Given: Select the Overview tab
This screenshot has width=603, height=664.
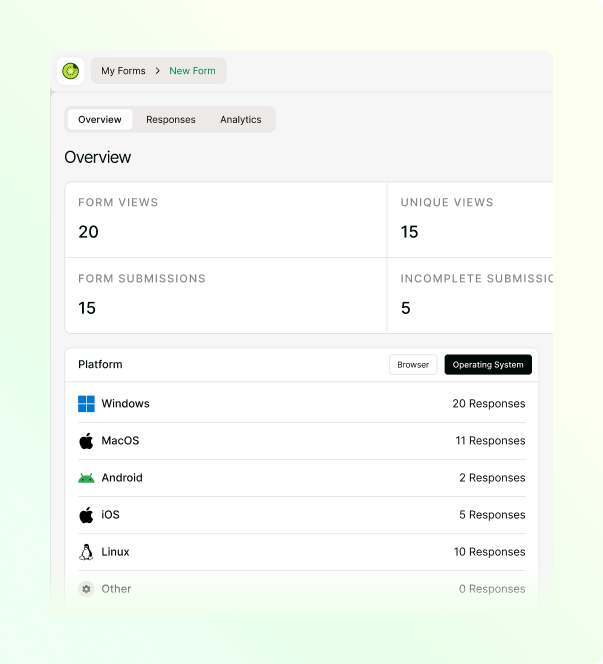Looking at the screenshot, I should coord(100,119).
